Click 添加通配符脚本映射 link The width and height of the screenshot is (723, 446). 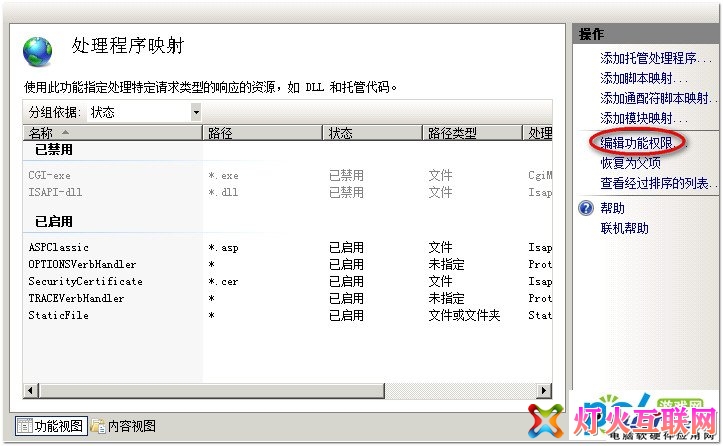[x=658, y=98]
